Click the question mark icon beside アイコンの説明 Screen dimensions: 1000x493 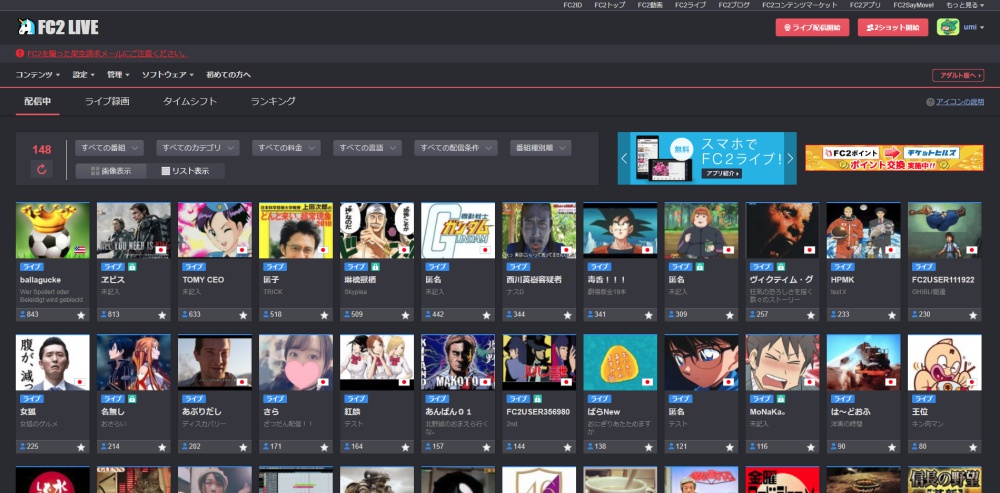[930, 102]
